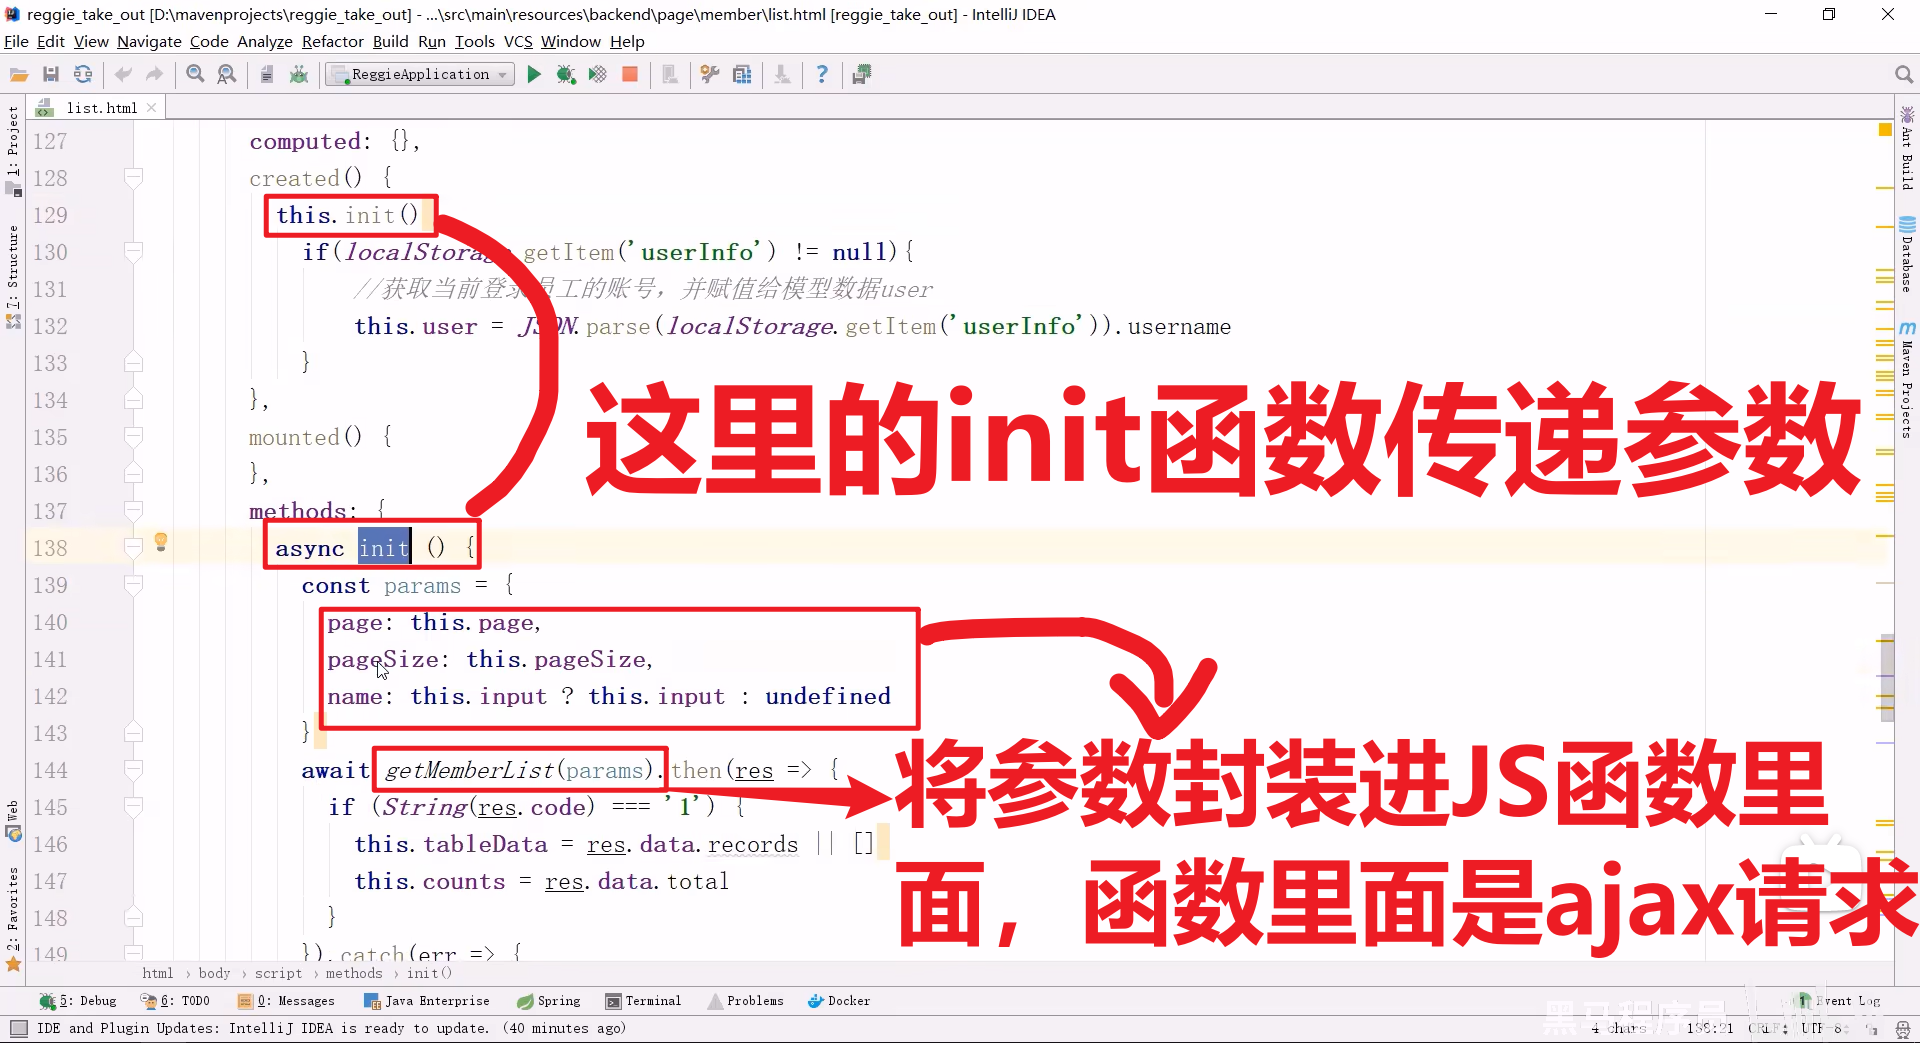The image size is (1920, 1043).
Task: Open the Refactor menu
Action: (x=332, y=42)
